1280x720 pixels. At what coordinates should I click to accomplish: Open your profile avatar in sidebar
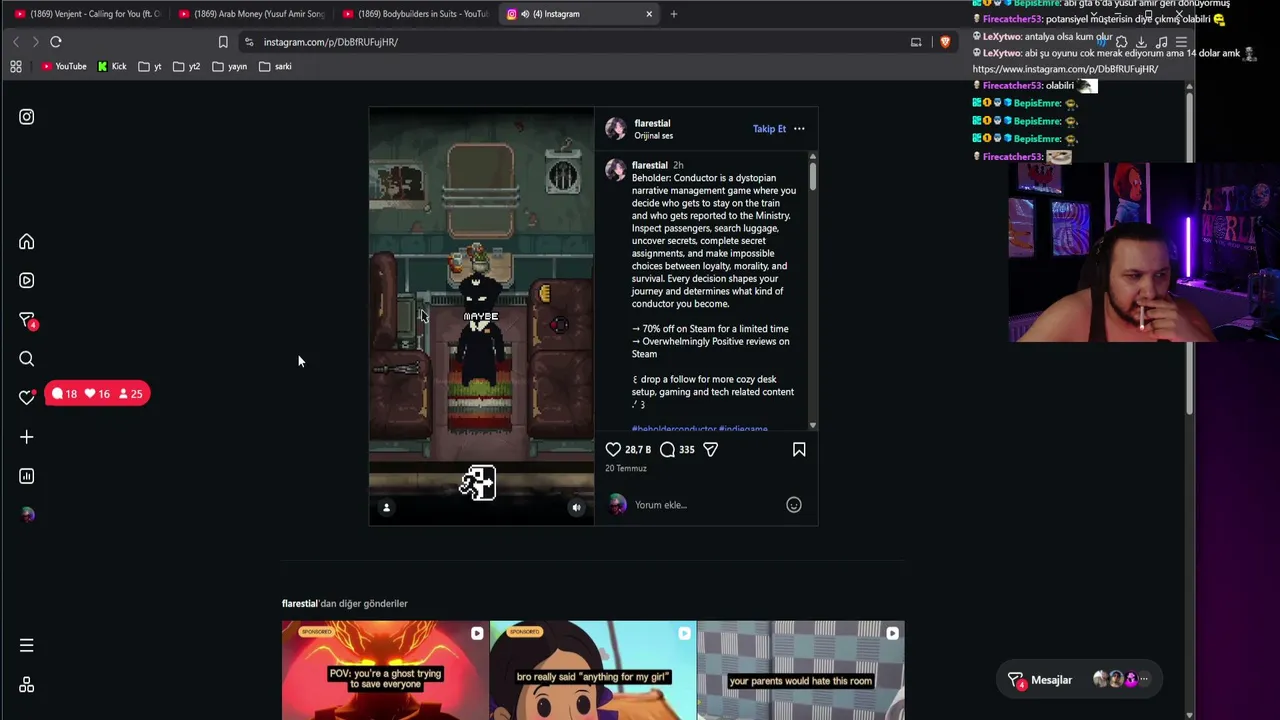point(27,515)
